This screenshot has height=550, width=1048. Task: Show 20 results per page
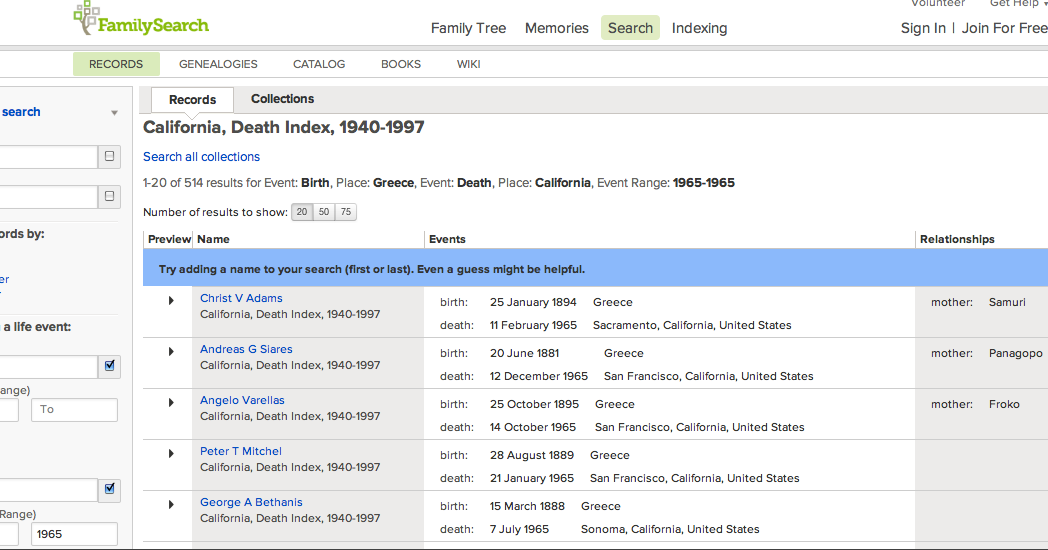(x=302, y=212)
